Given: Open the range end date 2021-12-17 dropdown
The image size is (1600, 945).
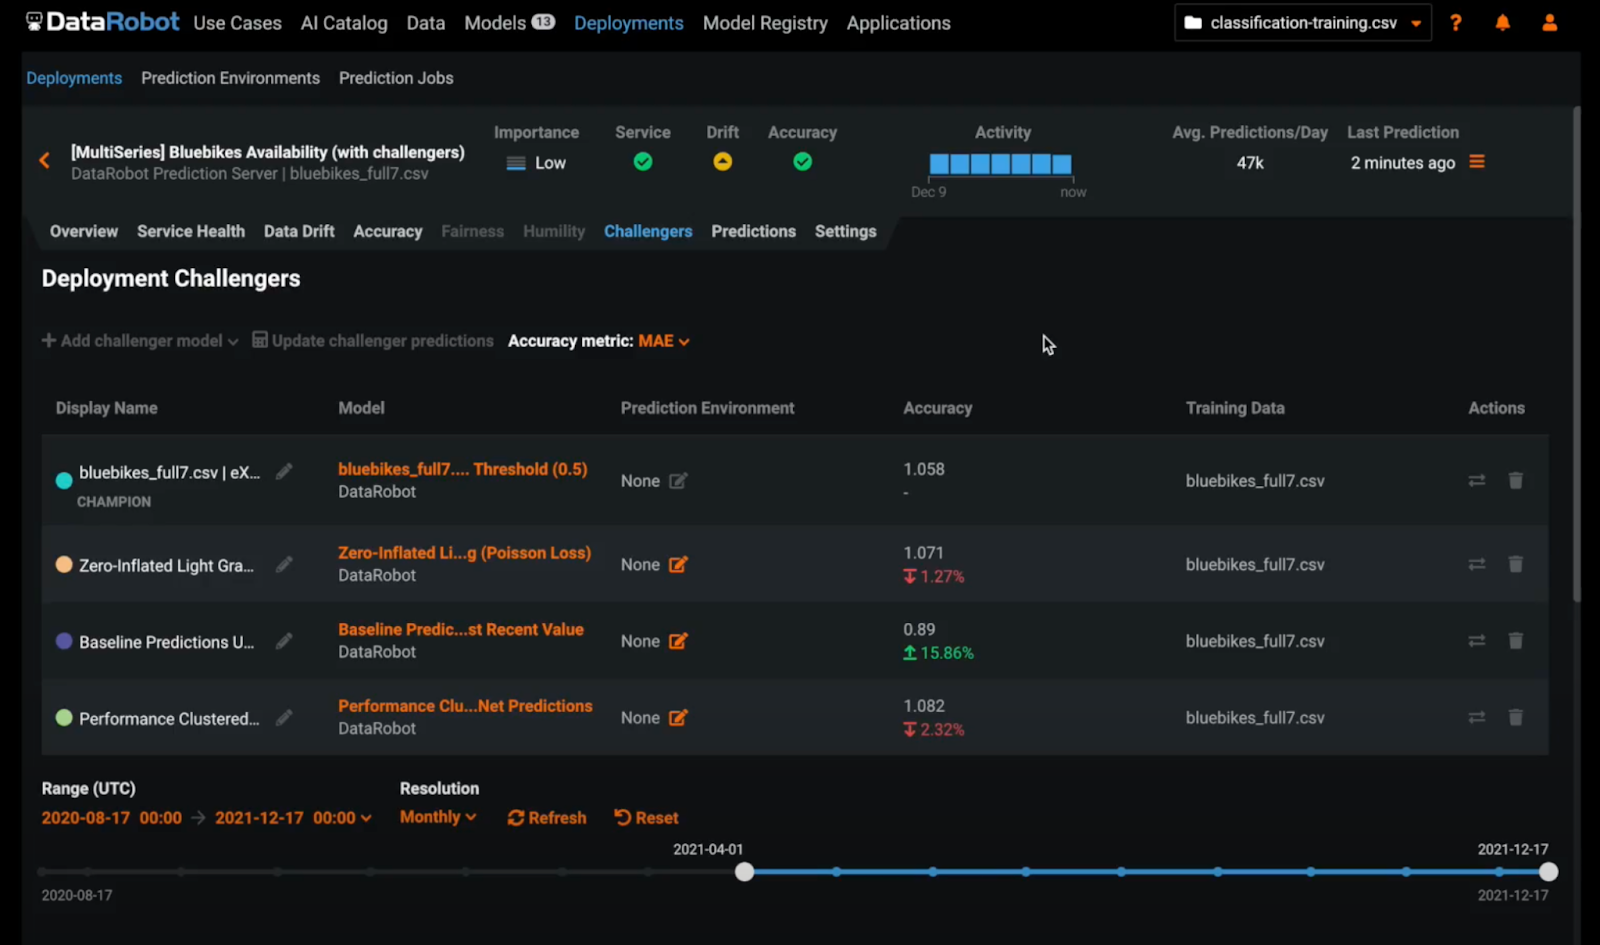Looking at the screenshot, I should [x=293, y=818].
